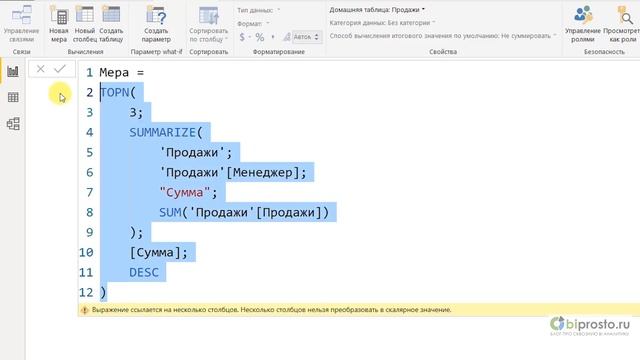Open Manage roles (Управление ролями)
Image resolution: width=640 pixels, height=360 pixels.
(582, 24)
